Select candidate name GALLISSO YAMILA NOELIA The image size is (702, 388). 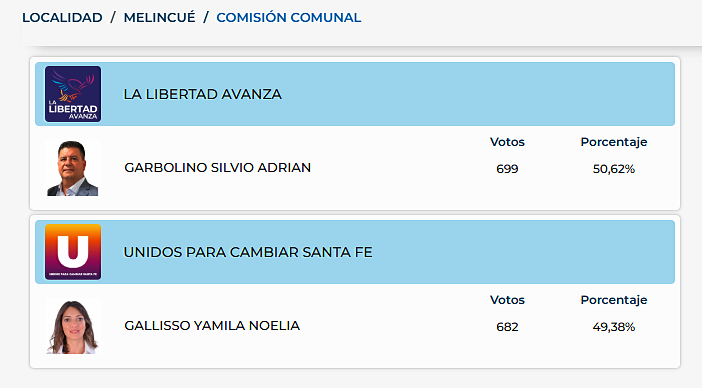[212, 325]
